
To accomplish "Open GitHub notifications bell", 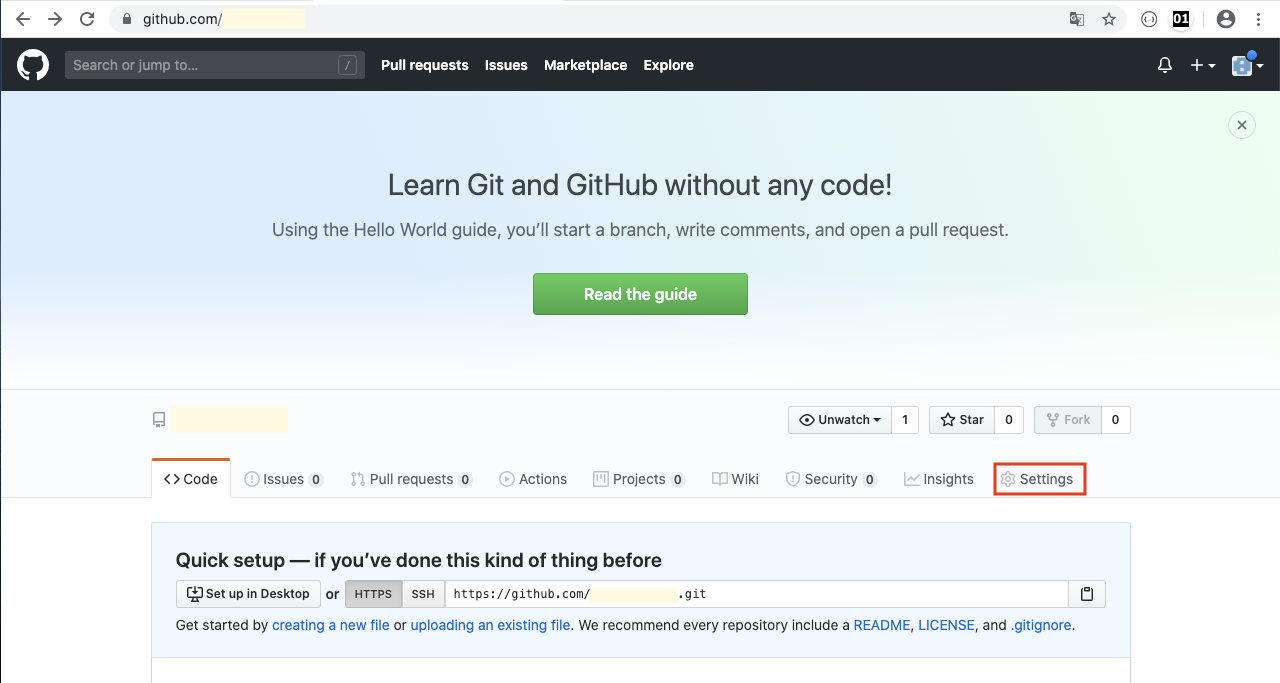I will (x=1165, y=65).
